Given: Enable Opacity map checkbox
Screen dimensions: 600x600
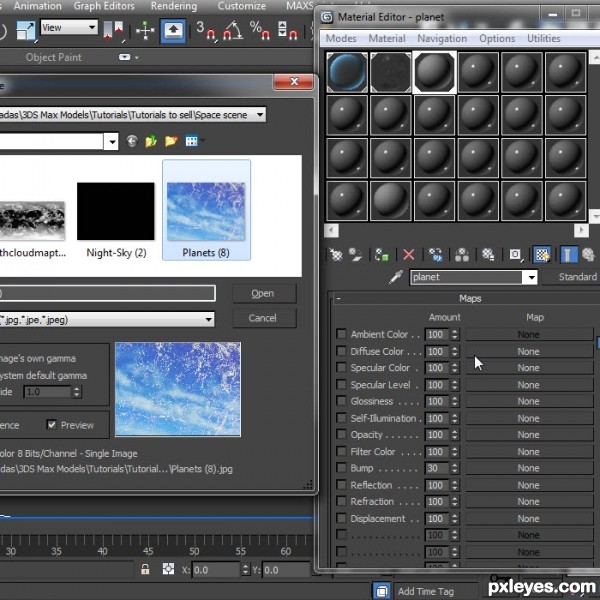Looking at the screenshot, I should tap(341, 434).
